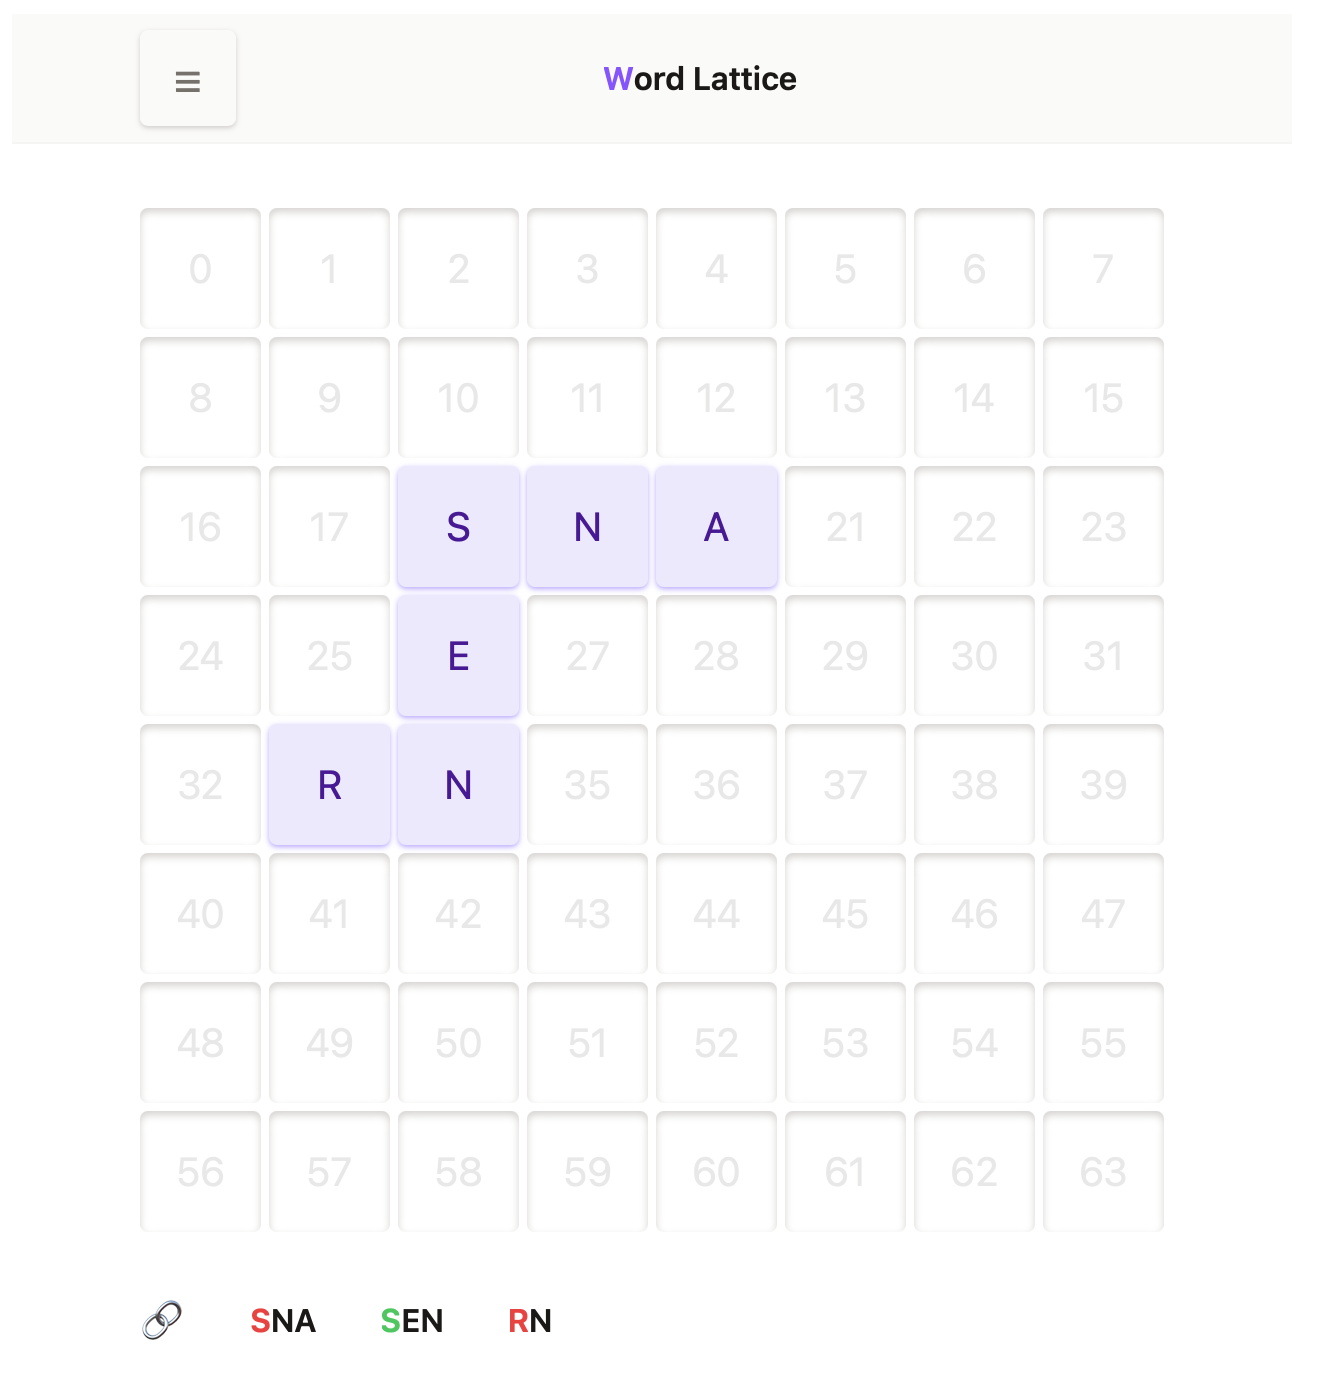Choose grid cell 12
The image size is (1328, 1382).
(716, 398)
